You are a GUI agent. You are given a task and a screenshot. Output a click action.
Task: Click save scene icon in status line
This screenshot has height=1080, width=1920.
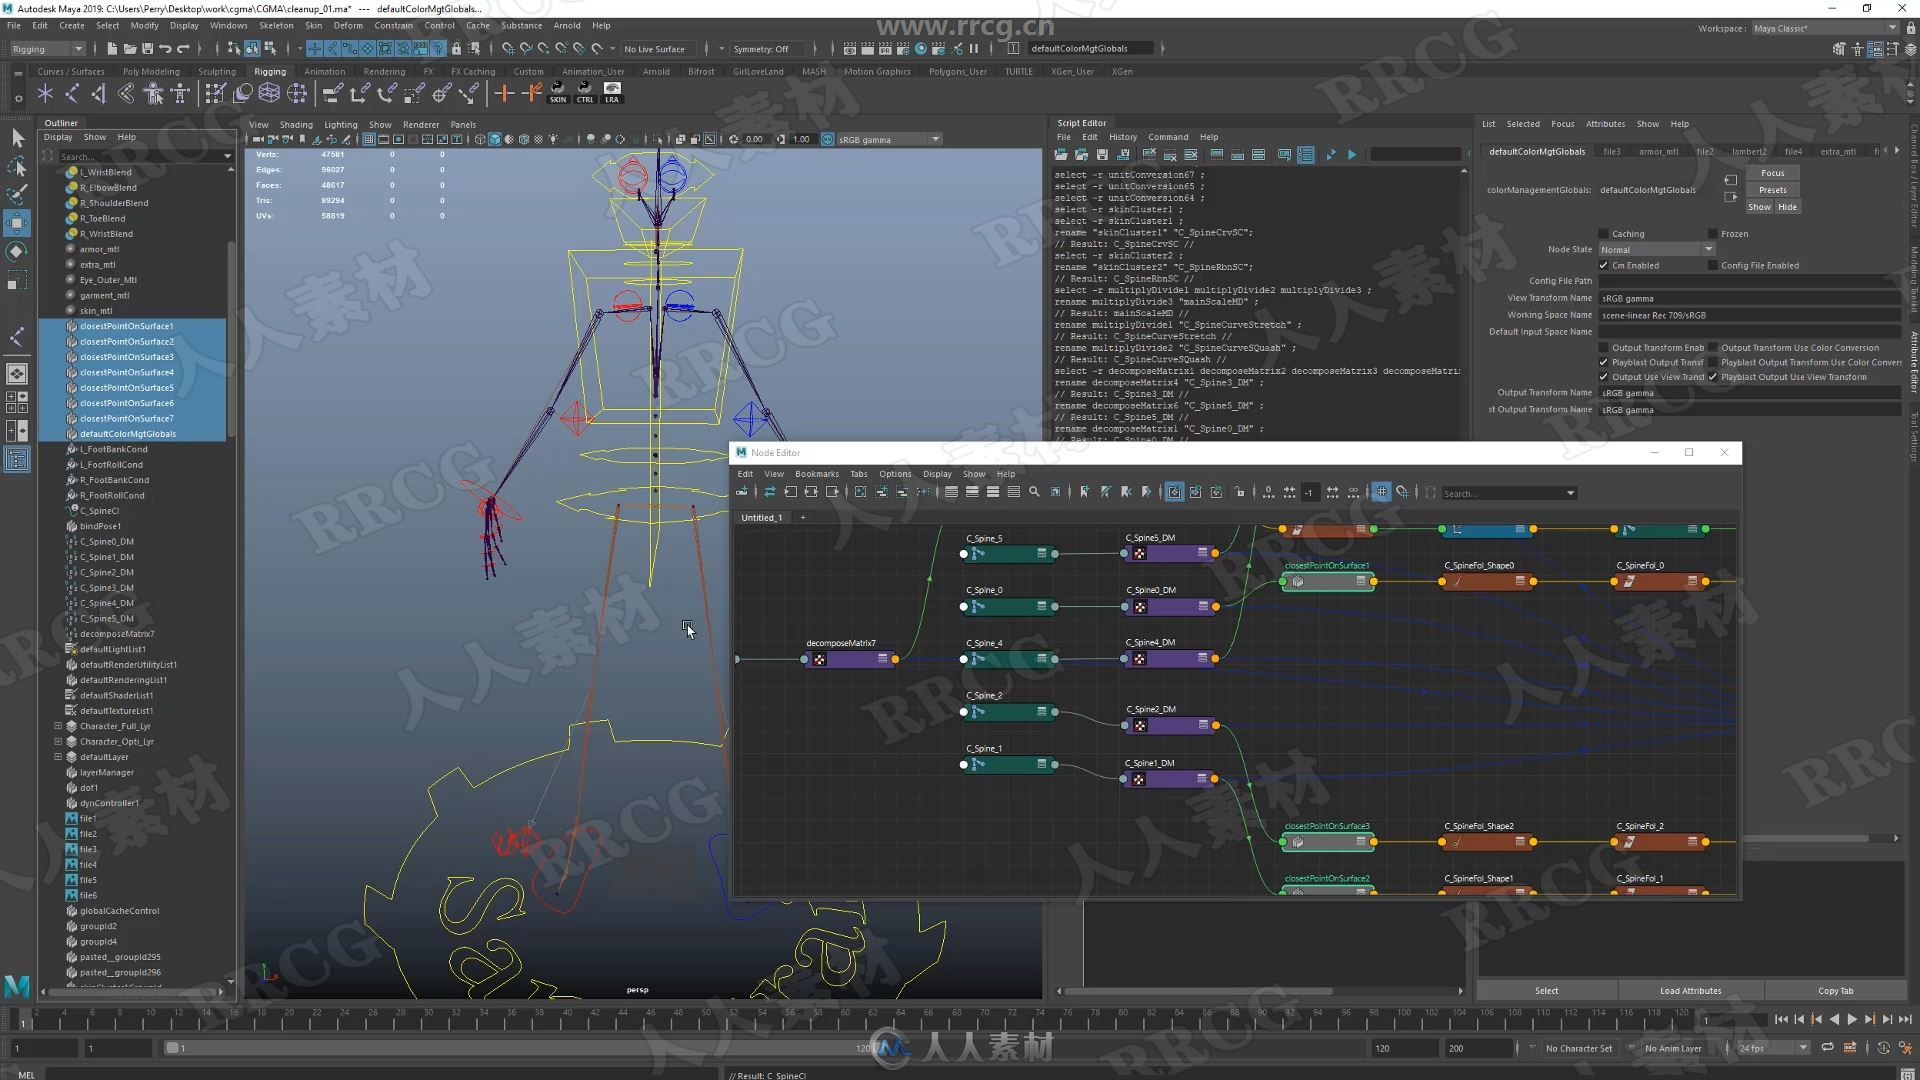148,48
